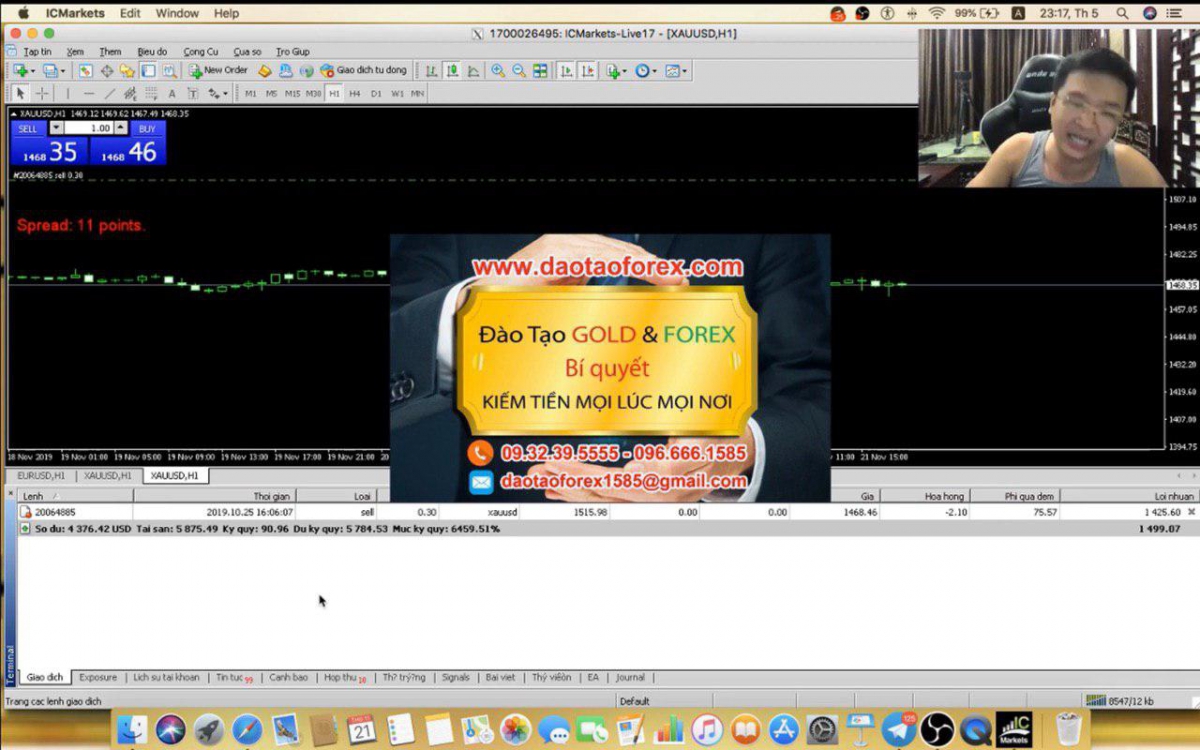The width and height of the screenshot is (1200, 750).
Task: Open the New Chart toolbar icon
Action: pyautogui.click(x=20, y=71)
